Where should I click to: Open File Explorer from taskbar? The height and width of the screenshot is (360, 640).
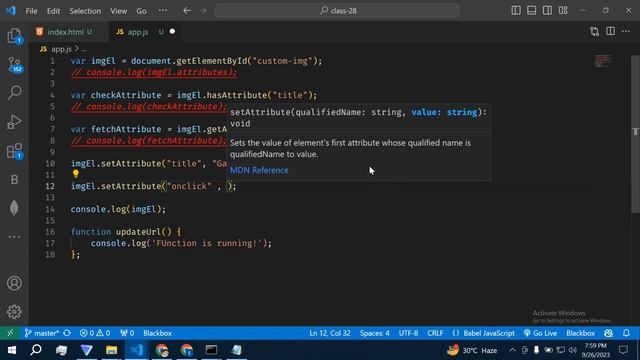click(111, 350)
